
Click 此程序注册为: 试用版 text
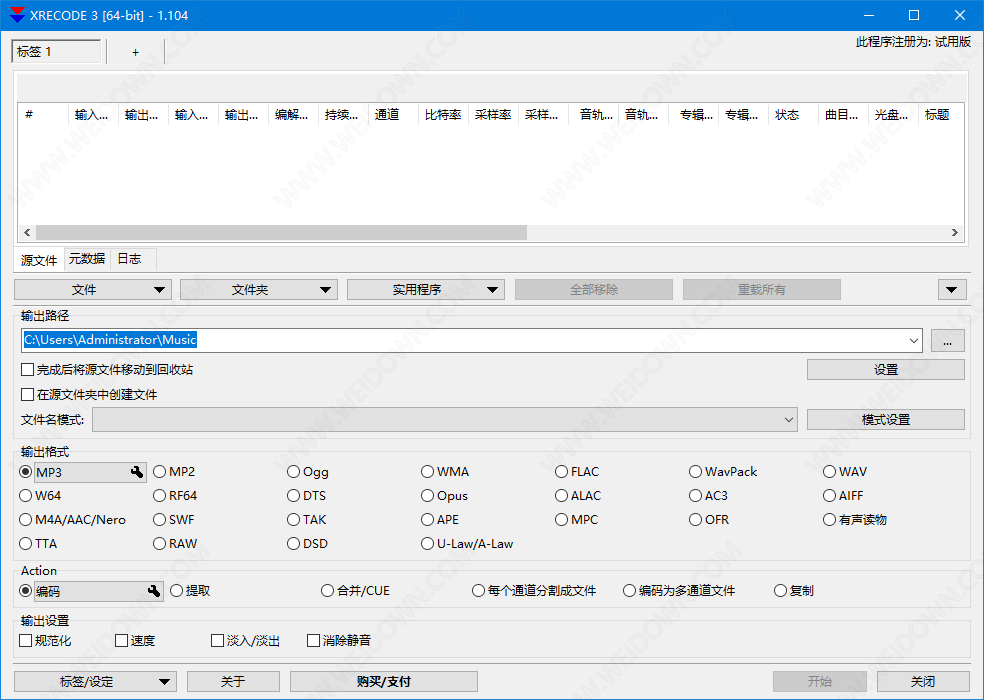point(913,42)
